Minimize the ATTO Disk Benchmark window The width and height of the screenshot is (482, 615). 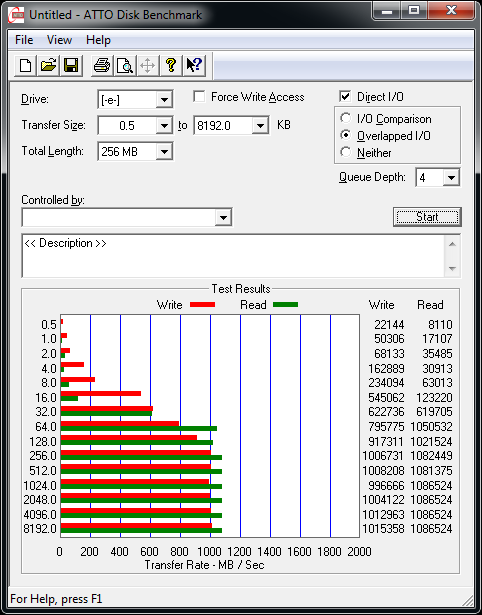[x=386, y=11]
